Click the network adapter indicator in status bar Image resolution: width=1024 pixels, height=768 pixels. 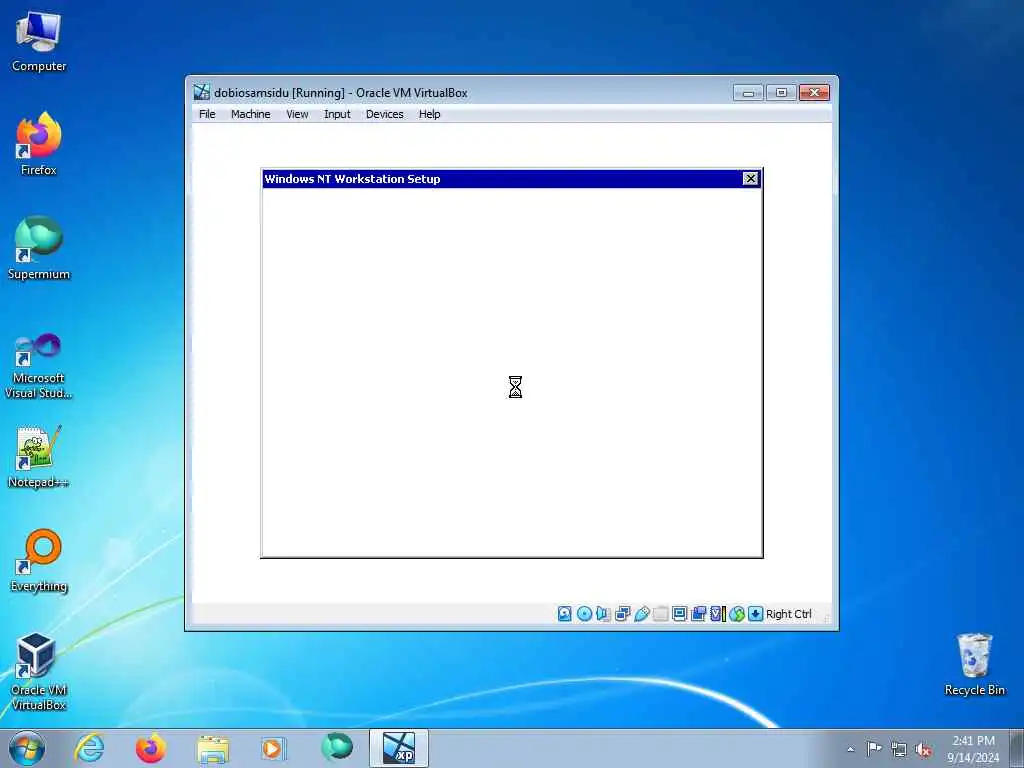[622, 614]
